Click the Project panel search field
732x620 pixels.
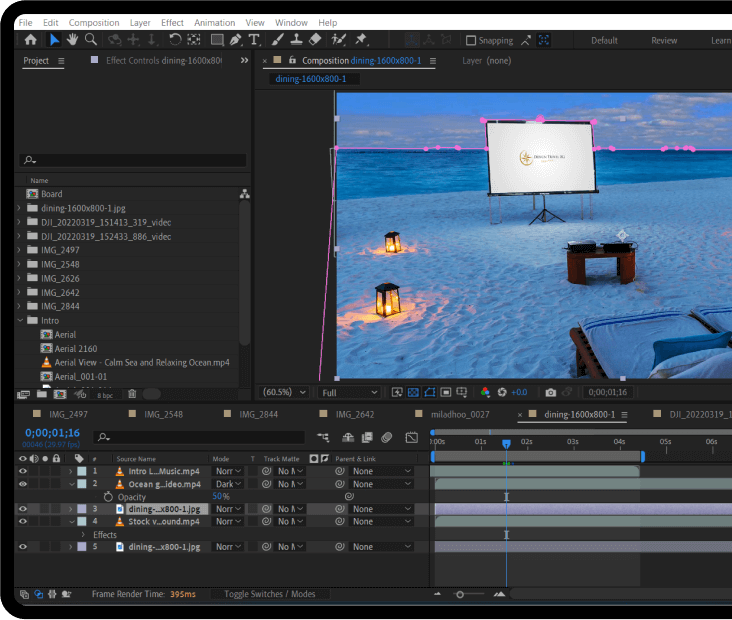(133, 160)
